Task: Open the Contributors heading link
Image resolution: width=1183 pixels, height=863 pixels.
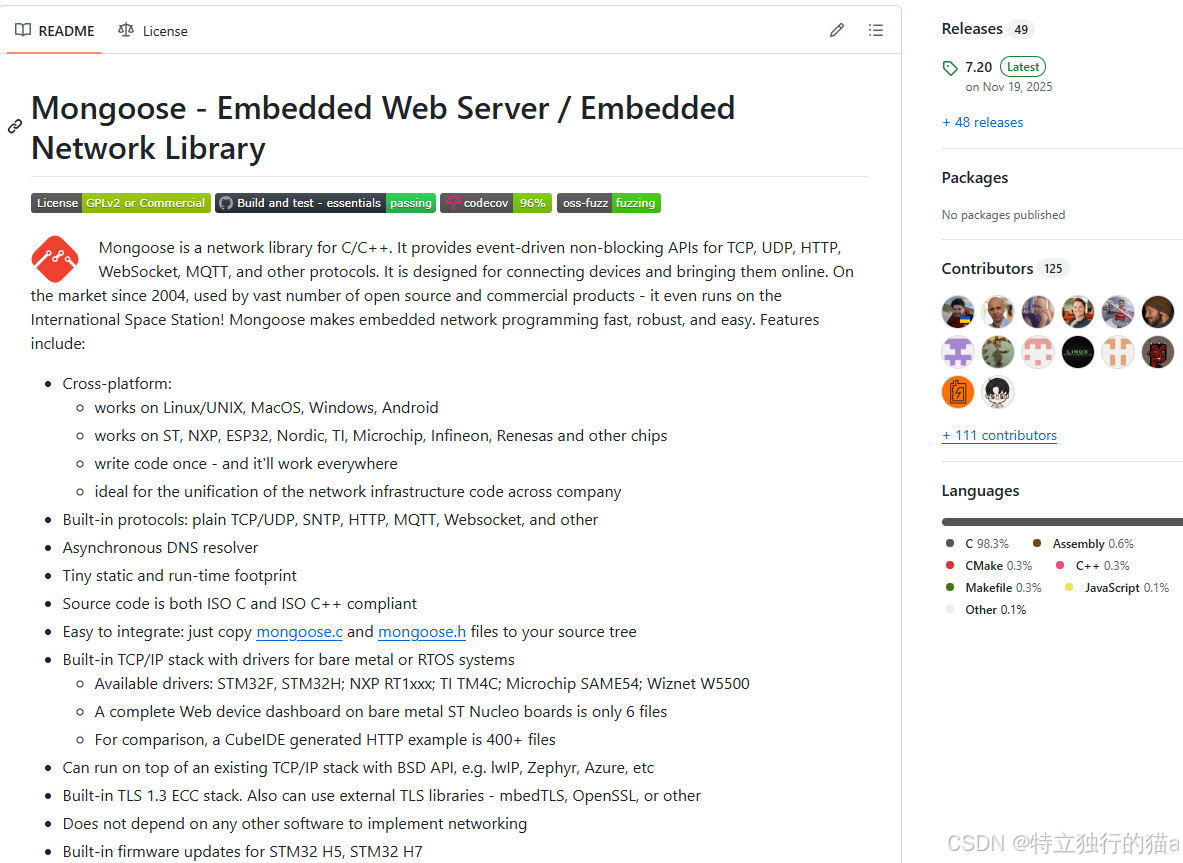Action: (x=987, y=269)
